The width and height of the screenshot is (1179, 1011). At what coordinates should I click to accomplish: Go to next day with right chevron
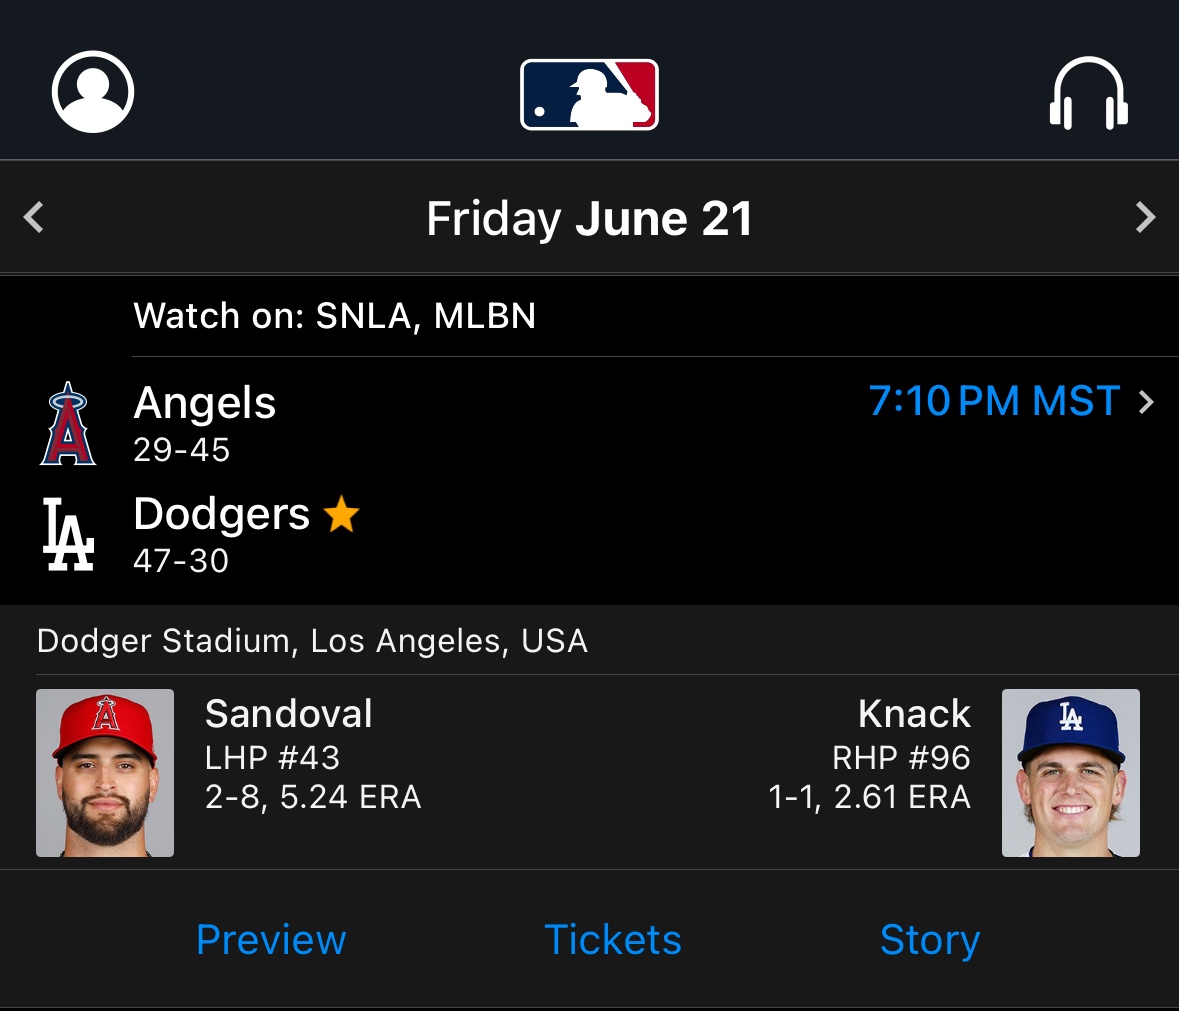click(1144, 218)
